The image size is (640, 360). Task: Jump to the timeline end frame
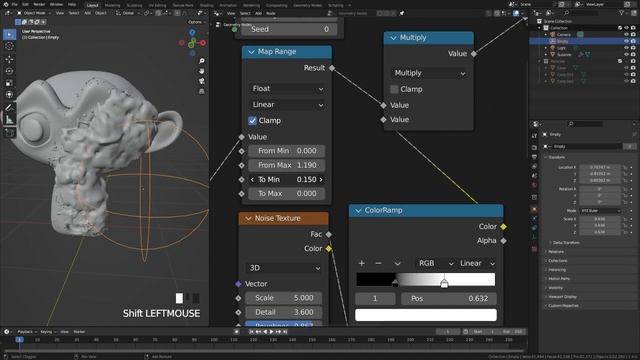285,332
